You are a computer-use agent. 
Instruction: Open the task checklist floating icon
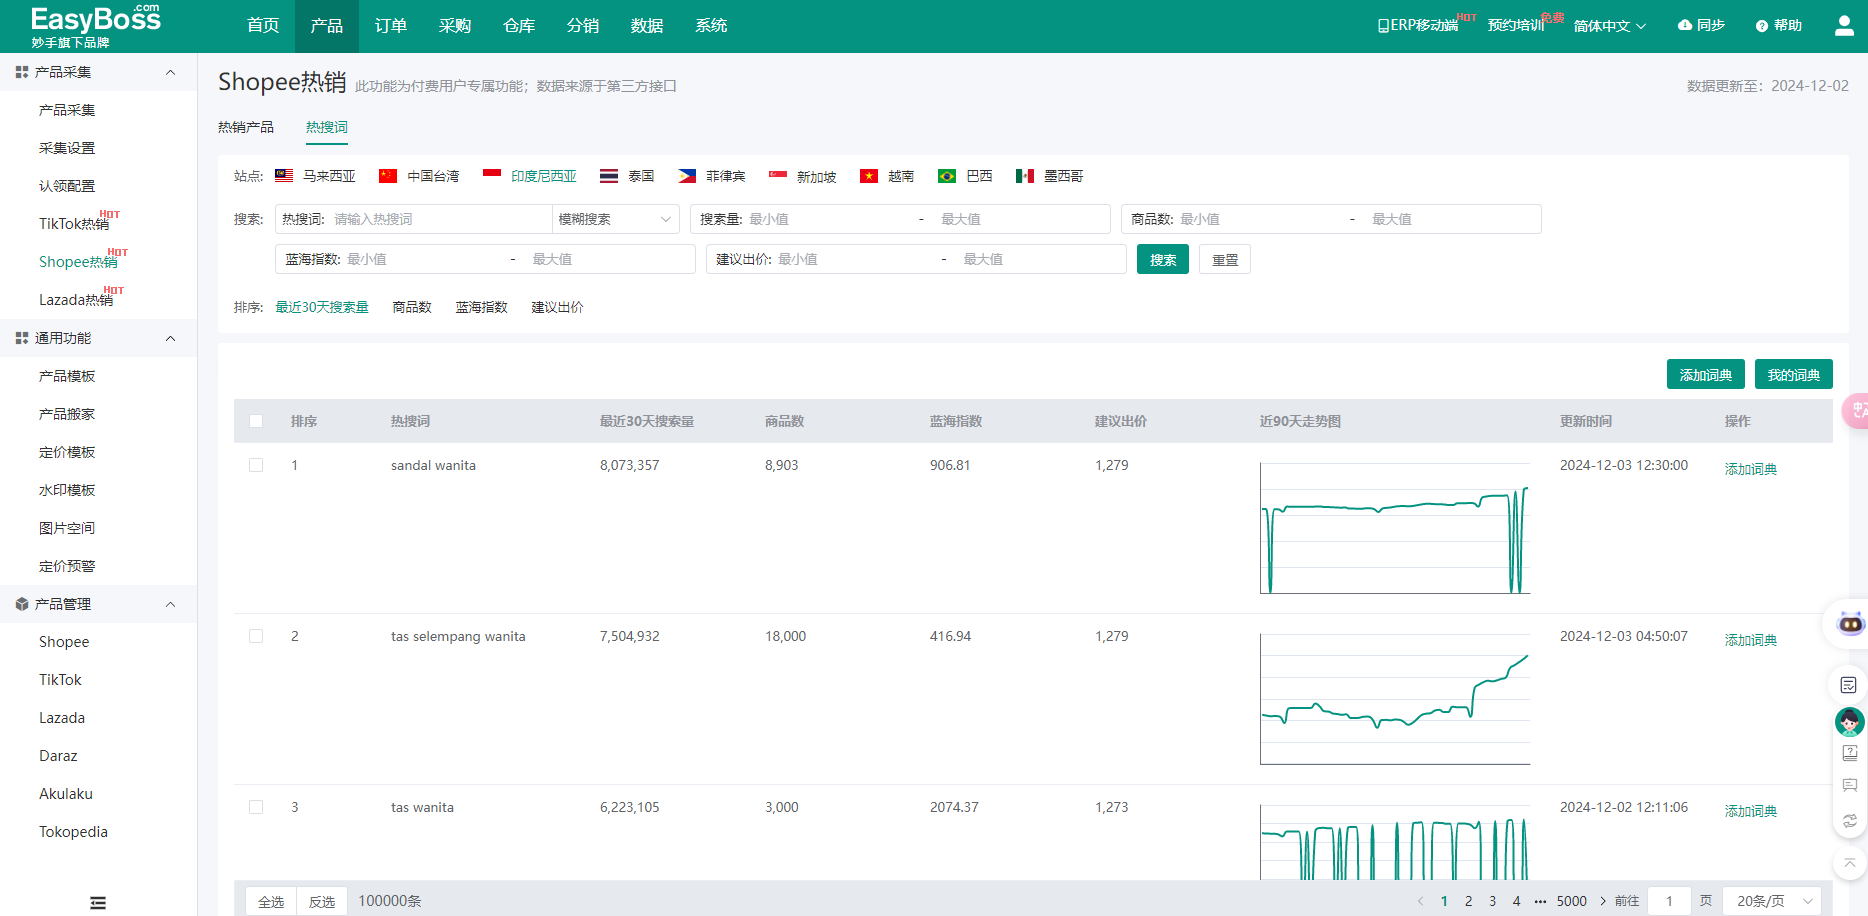click(x=1849, y=685)
